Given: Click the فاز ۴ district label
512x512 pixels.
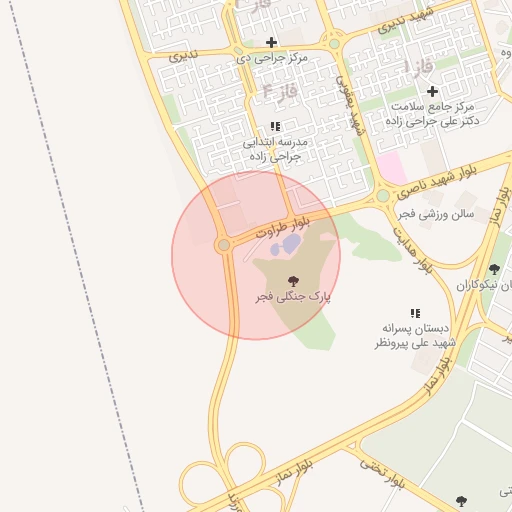Looking at the screenshot, I should [x=280, y=91].
